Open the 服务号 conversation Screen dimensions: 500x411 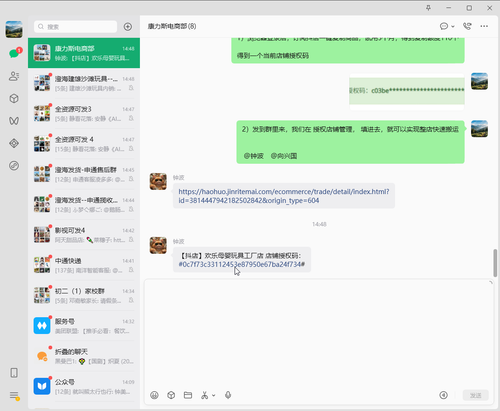[84, 326]
